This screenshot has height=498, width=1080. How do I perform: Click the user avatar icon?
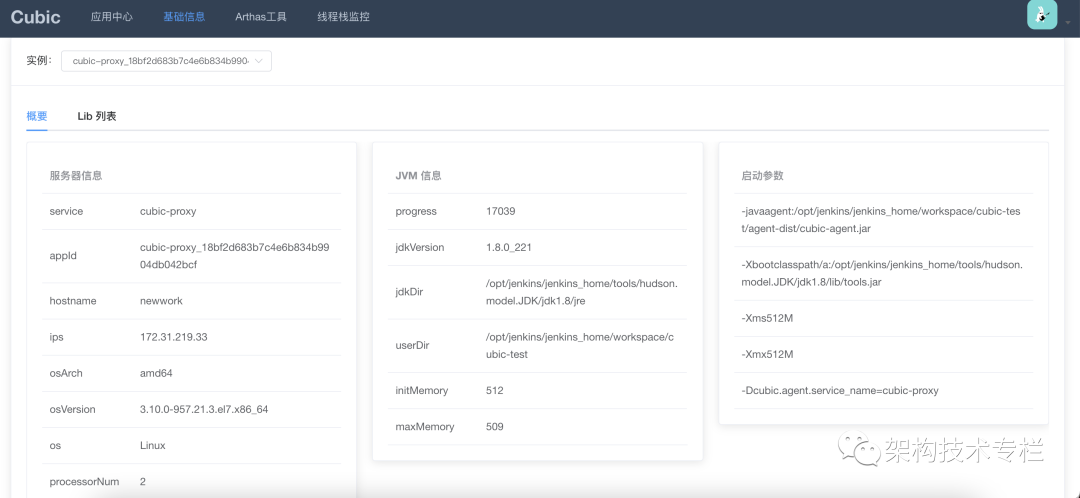point(1042,14)
